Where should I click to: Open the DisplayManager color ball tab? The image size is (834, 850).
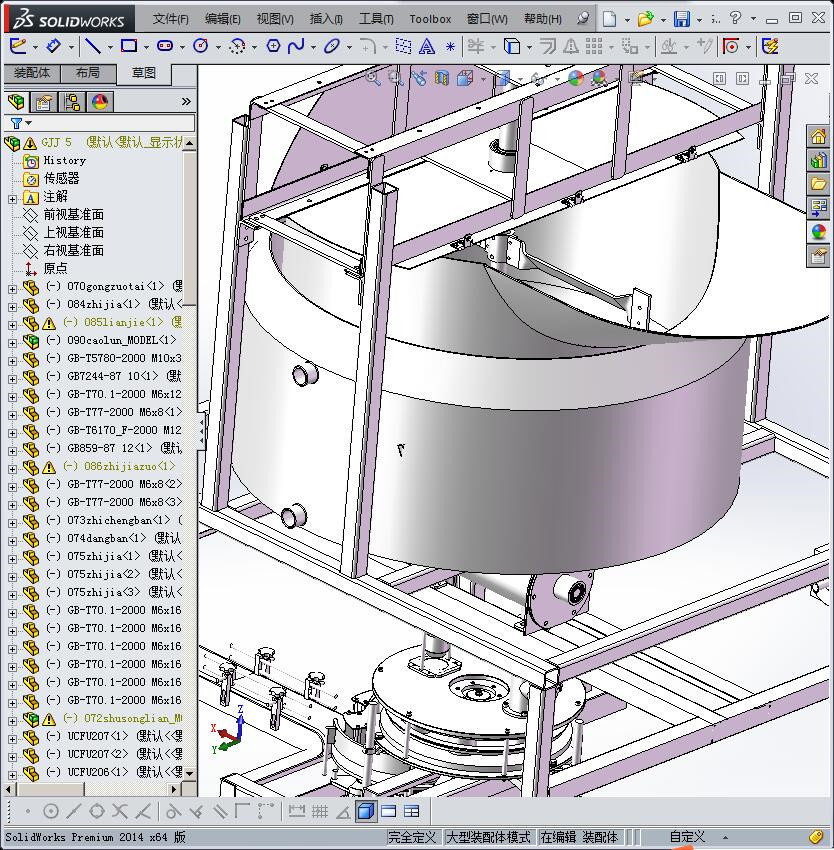[100, 102]
